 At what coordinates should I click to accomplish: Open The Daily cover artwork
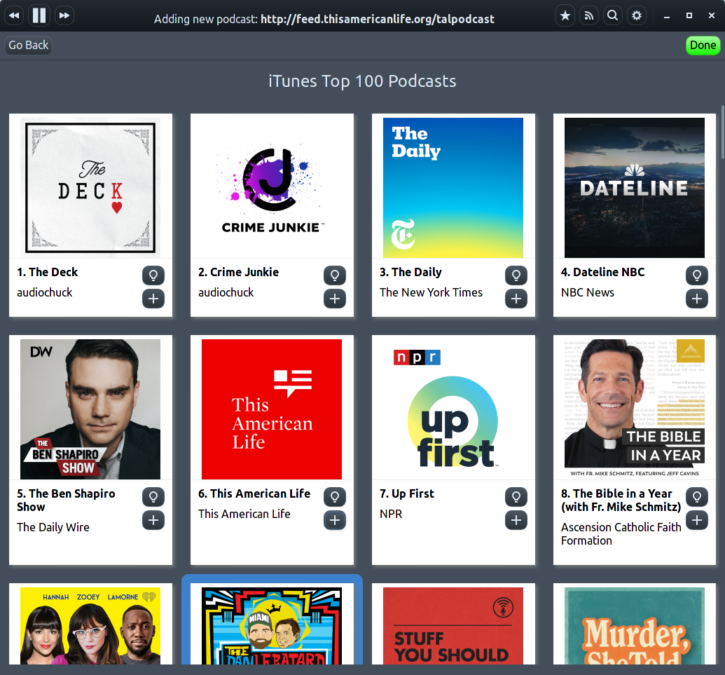pyautogui.click(x=453, y=188)
